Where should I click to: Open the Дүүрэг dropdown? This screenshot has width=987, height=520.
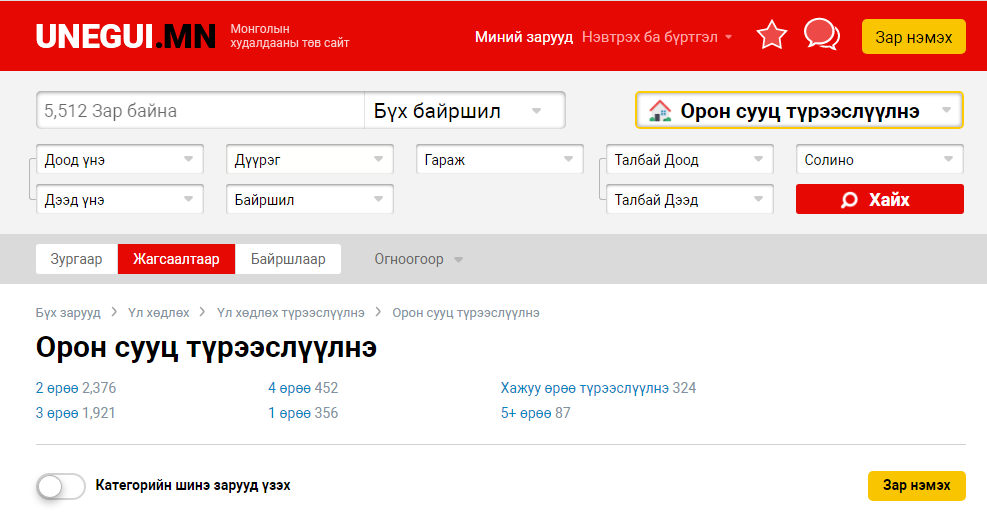309,160
